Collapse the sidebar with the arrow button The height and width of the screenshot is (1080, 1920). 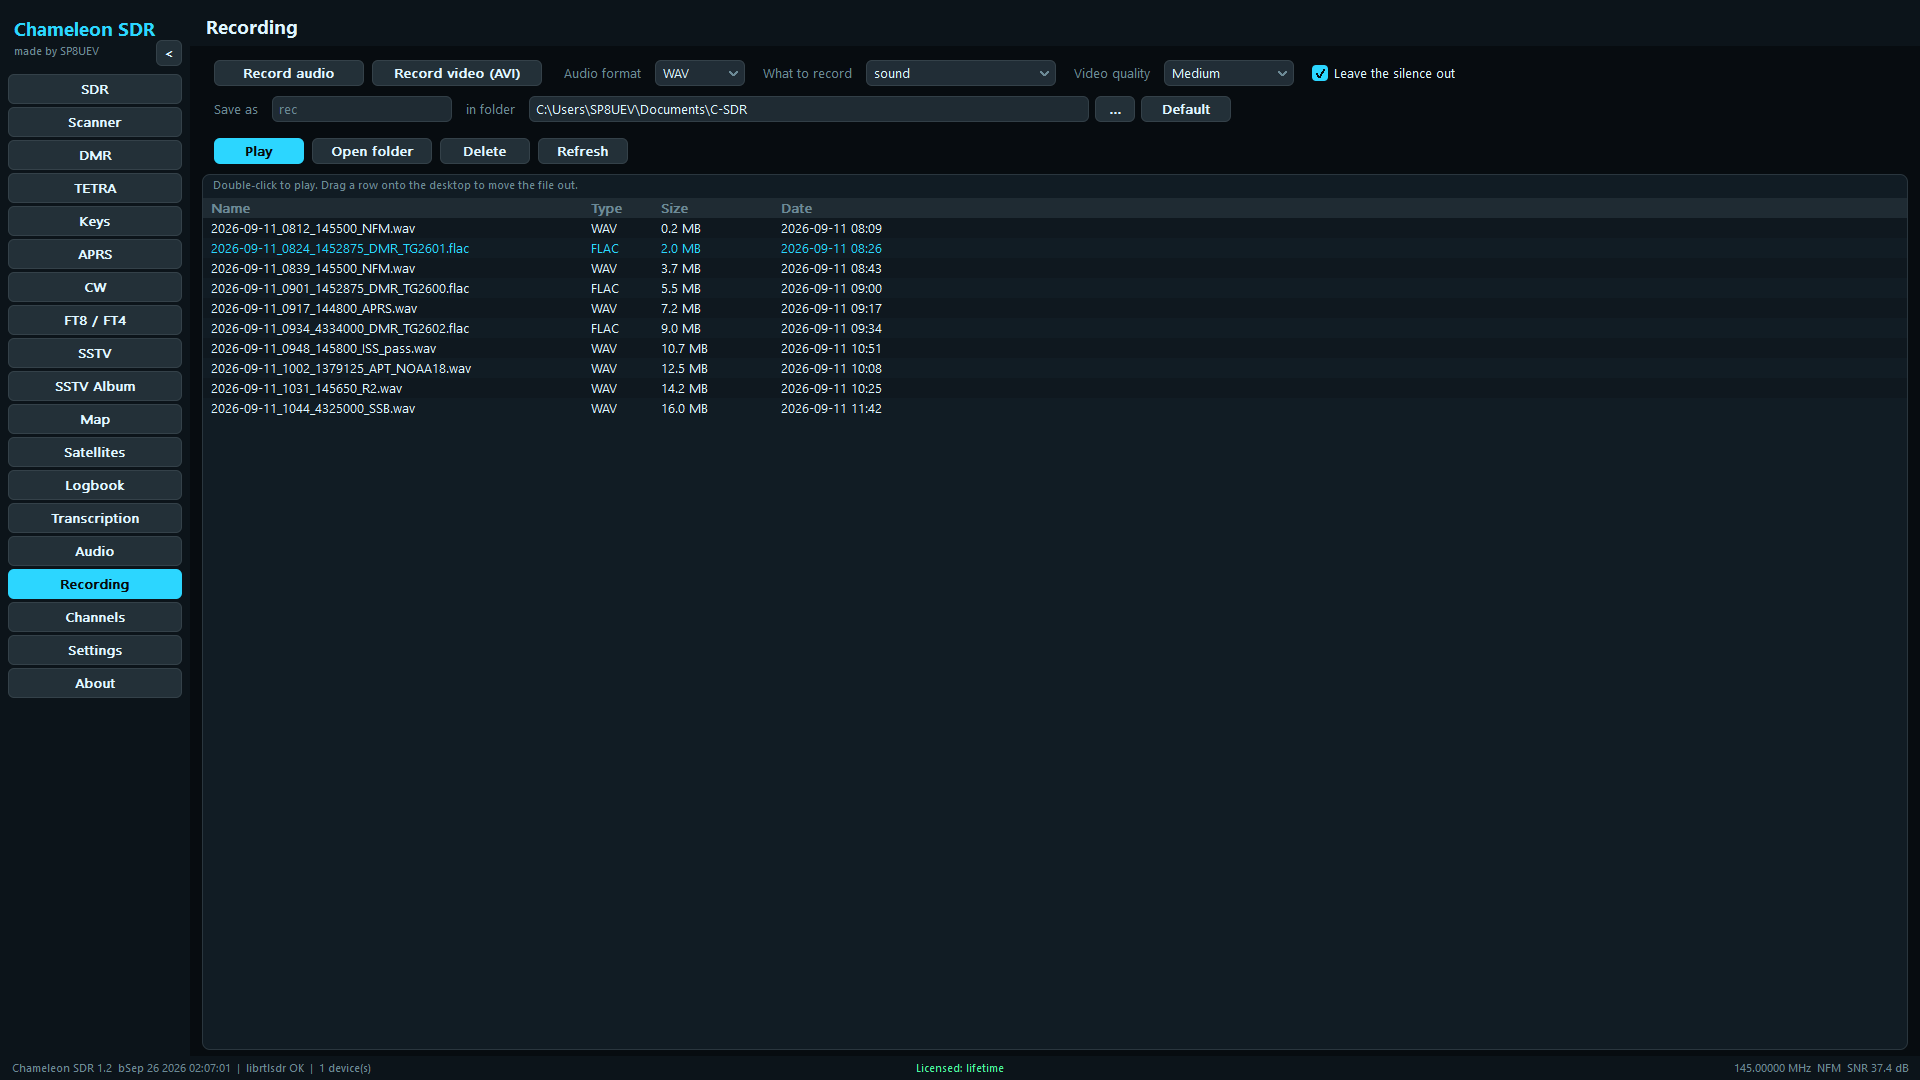pyautogui.click(x=168, y=54)
